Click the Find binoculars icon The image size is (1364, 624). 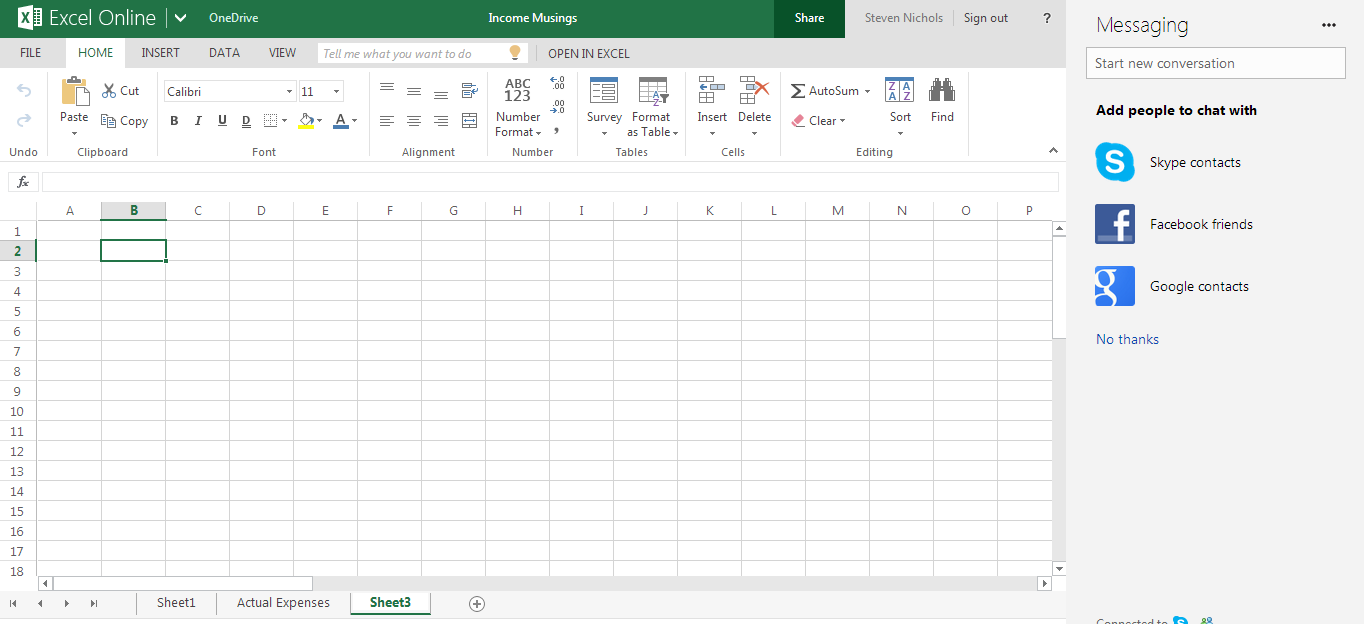pos(942,91)
